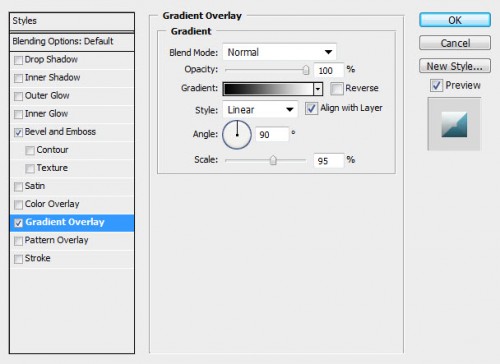The image size is (500, 364).
Task: Enable the Texture checkbox
Action: coord(30,168)
